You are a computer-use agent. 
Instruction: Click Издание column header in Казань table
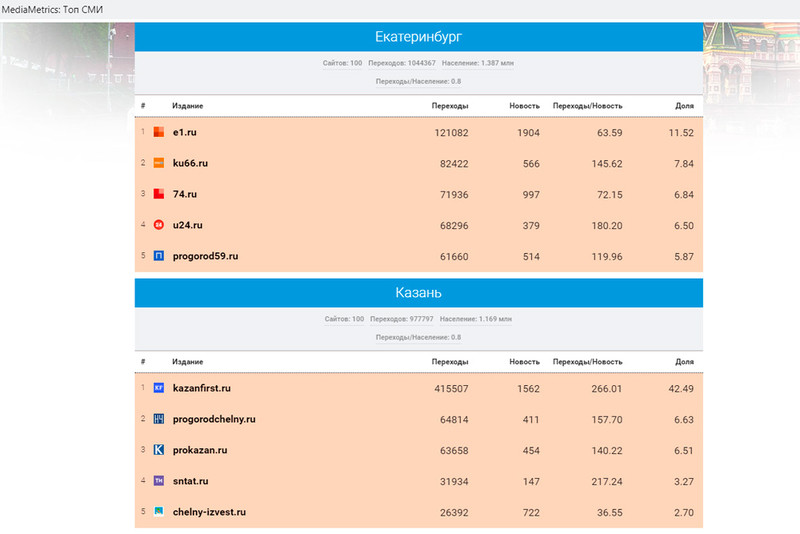point(188,362)
